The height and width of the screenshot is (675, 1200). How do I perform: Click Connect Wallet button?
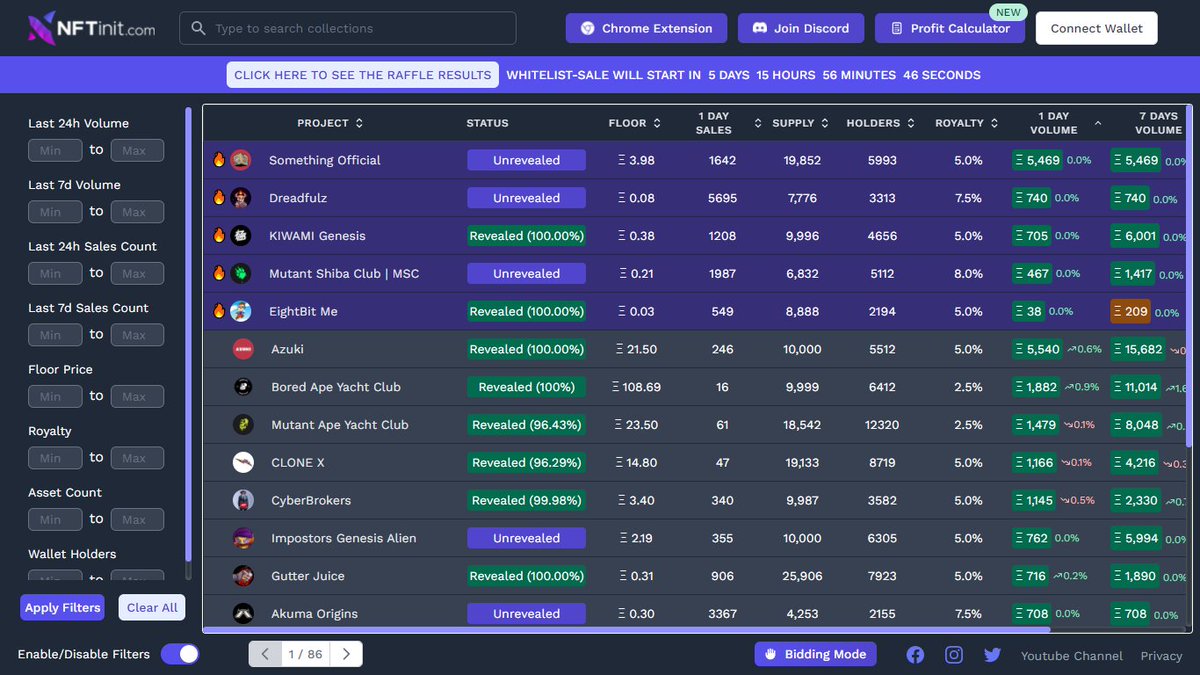pos(1096,28)
